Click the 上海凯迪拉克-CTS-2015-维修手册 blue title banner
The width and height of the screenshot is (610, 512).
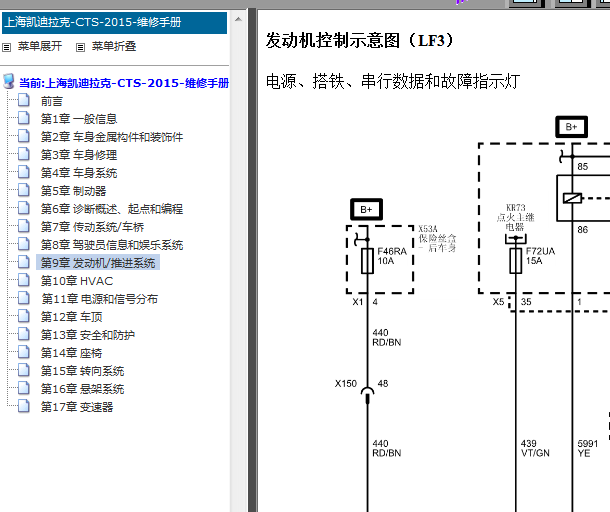click(114, 23)
